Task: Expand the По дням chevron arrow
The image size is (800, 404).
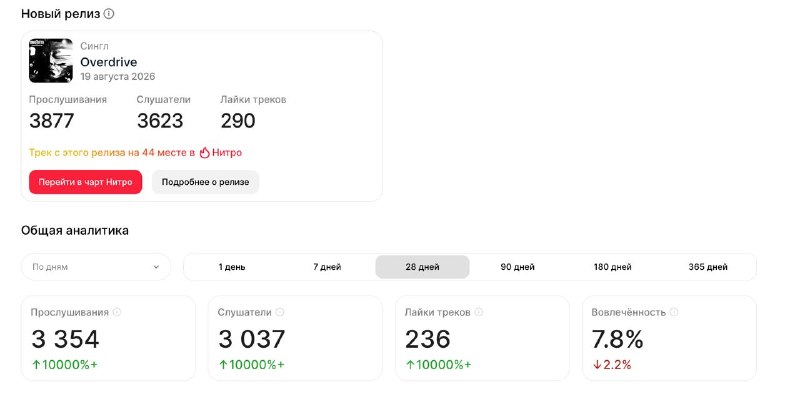Action: coord(156,267)
